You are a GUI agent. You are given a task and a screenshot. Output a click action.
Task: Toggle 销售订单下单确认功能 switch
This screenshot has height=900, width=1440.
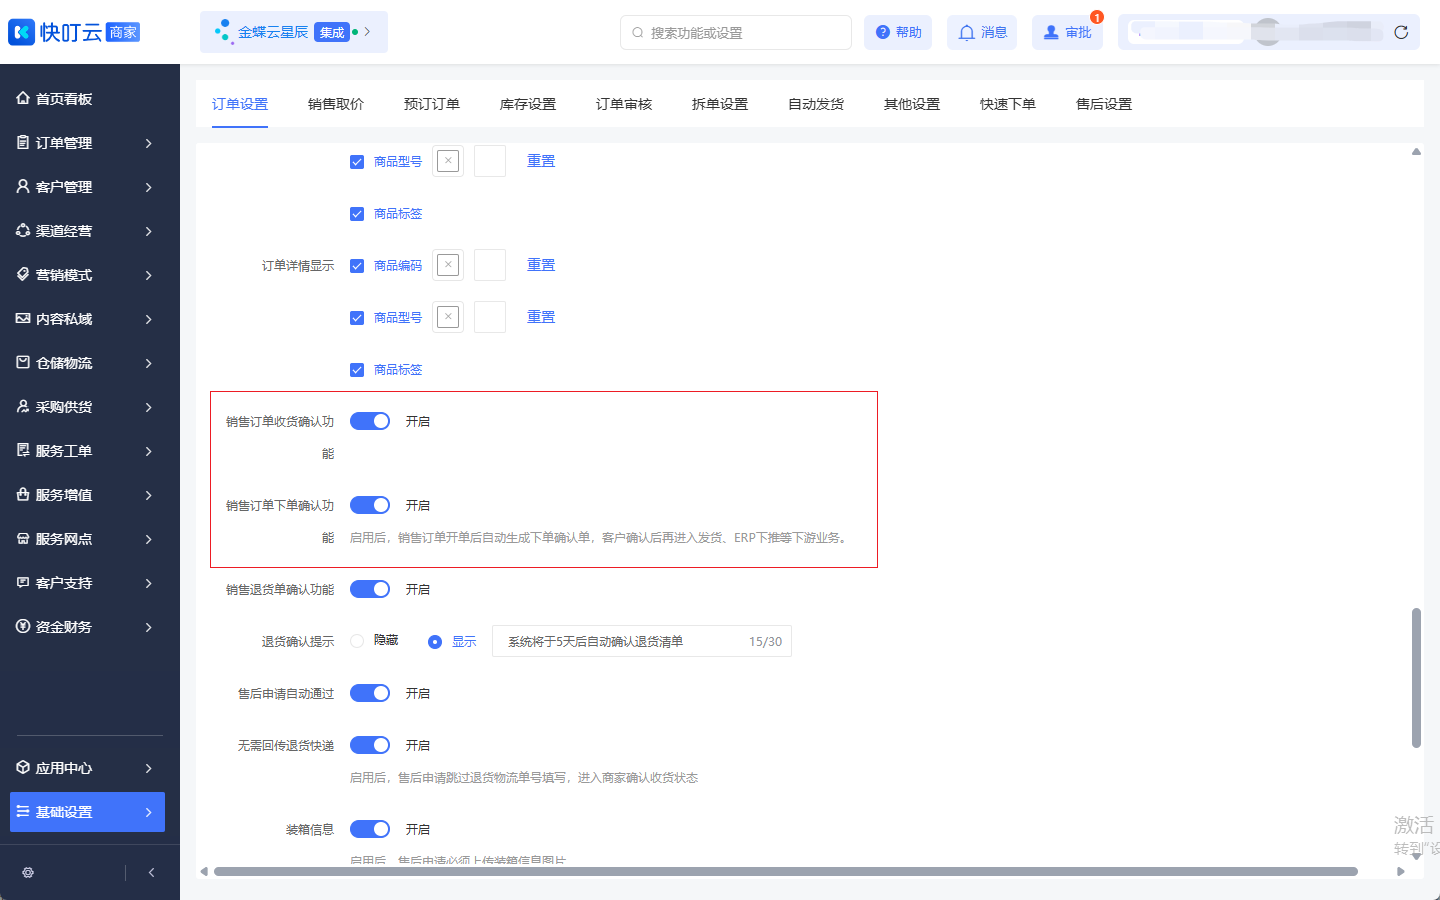pyautogui.click(x=370, y=505)
